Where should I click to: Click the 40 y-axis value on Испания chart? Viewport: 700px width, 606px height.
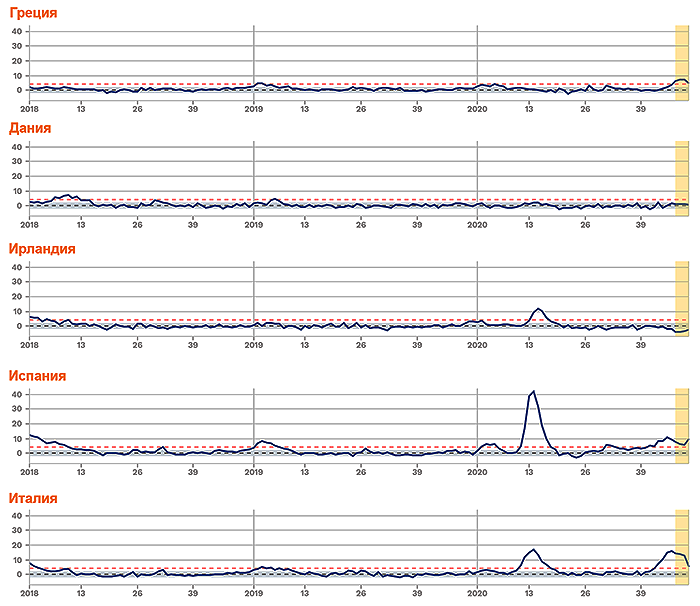(17, 394)
